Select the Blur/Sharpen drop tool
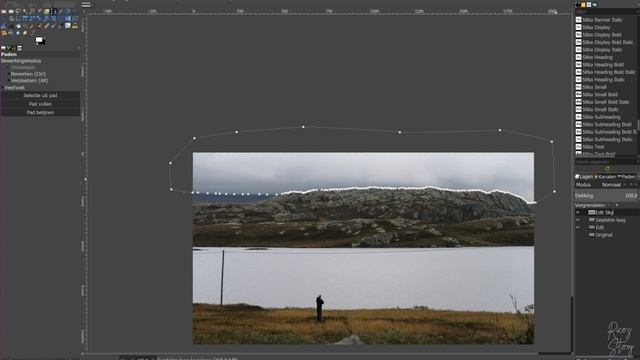Viewport: 640px width, 360px height. click(x=18, y=33)
